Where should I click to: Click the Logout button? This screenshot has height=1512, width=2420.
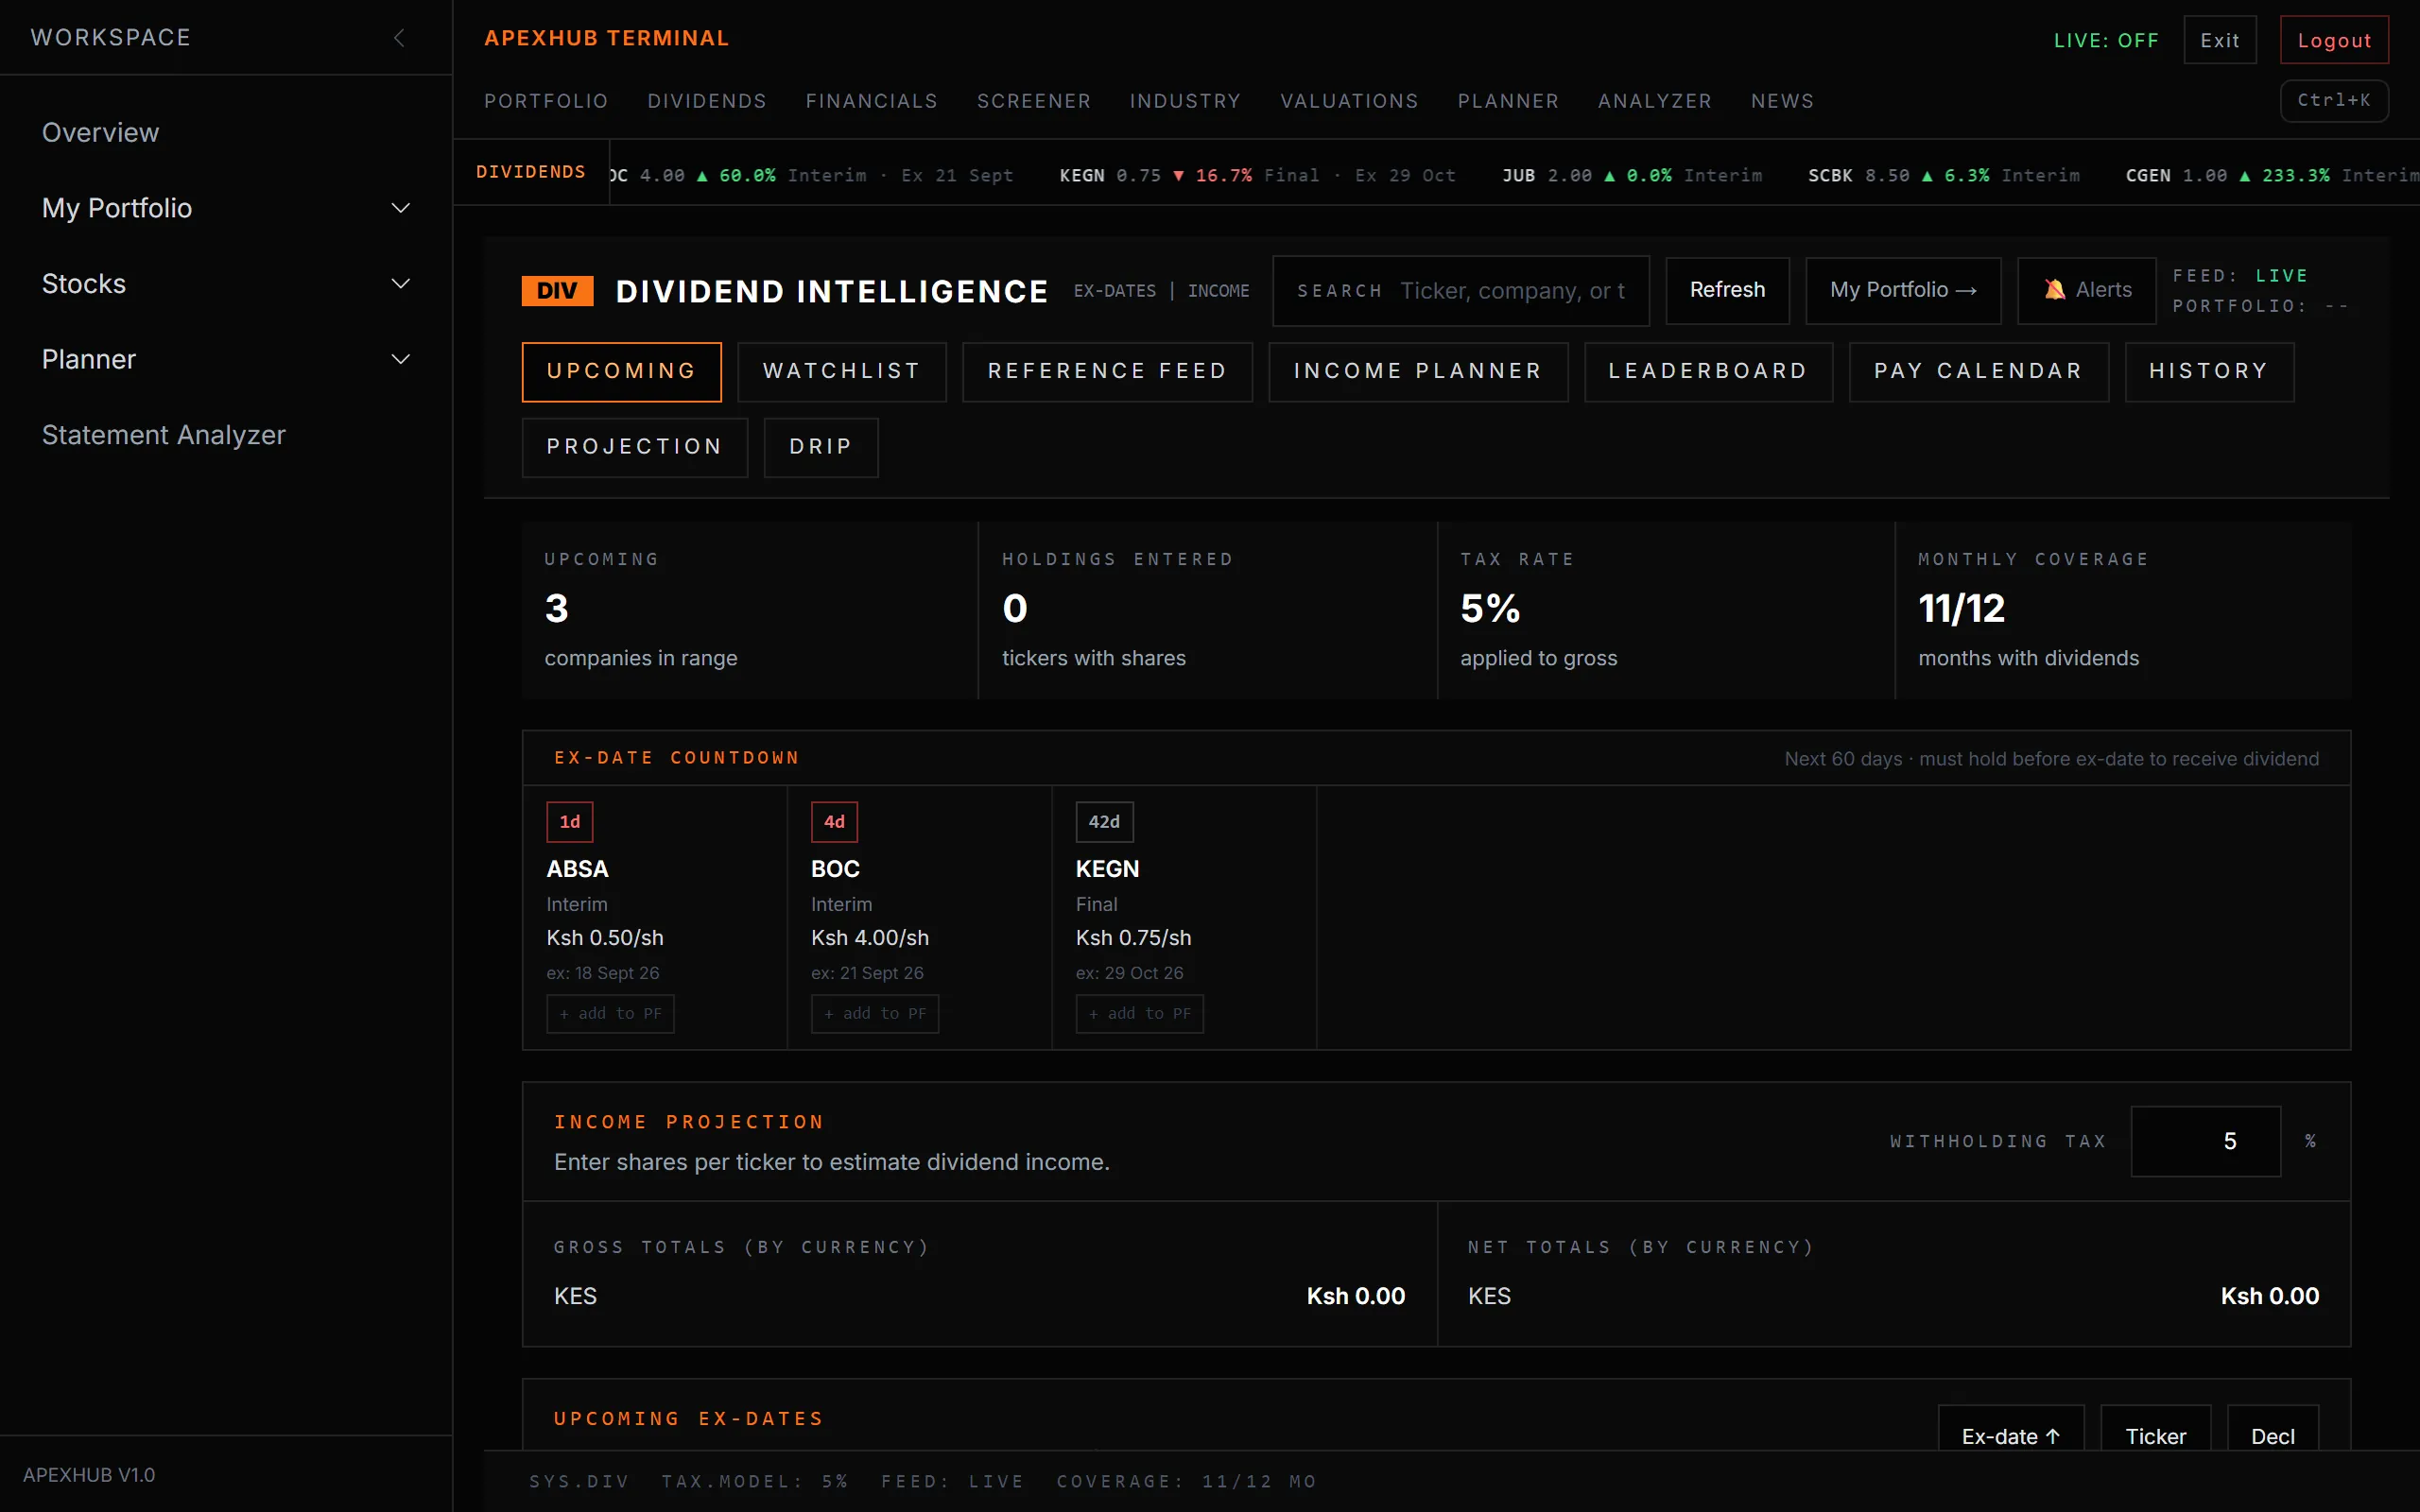(x=2334, y=40)
